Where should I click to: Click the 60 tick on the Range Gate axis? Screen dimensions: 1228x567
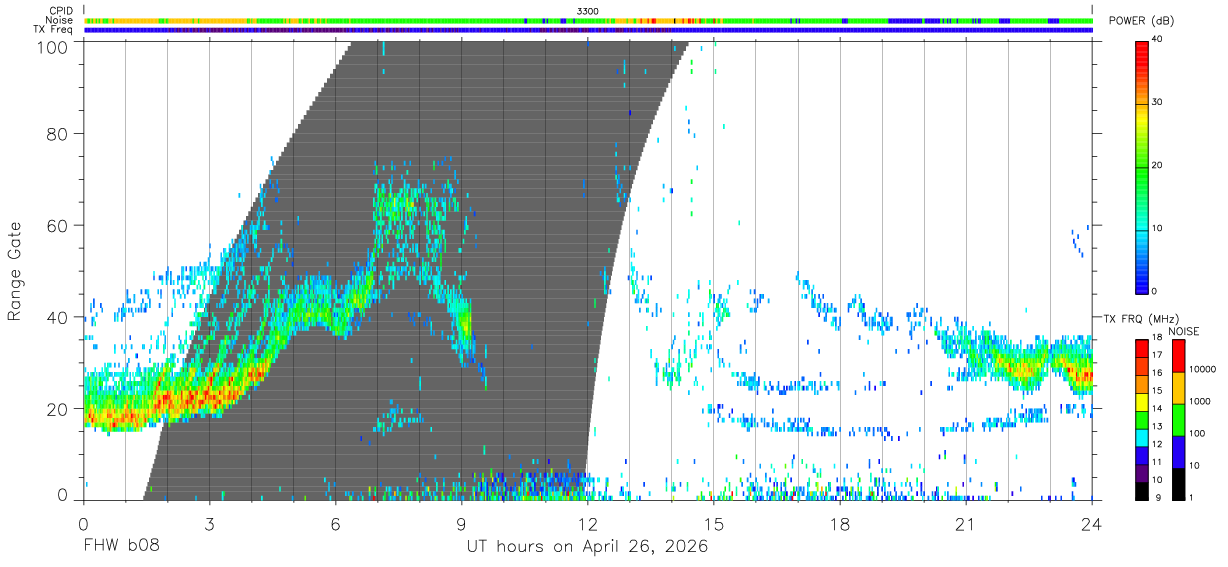click(59, 226)
